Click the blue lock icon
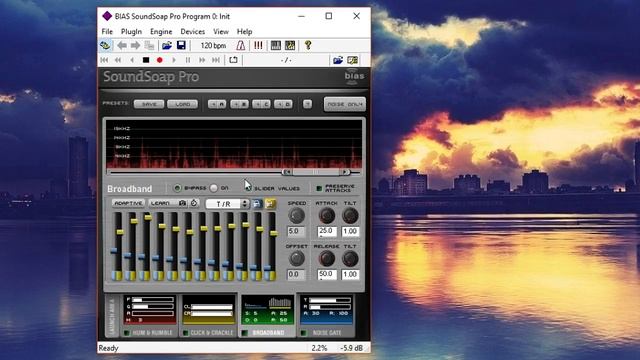 257,203
